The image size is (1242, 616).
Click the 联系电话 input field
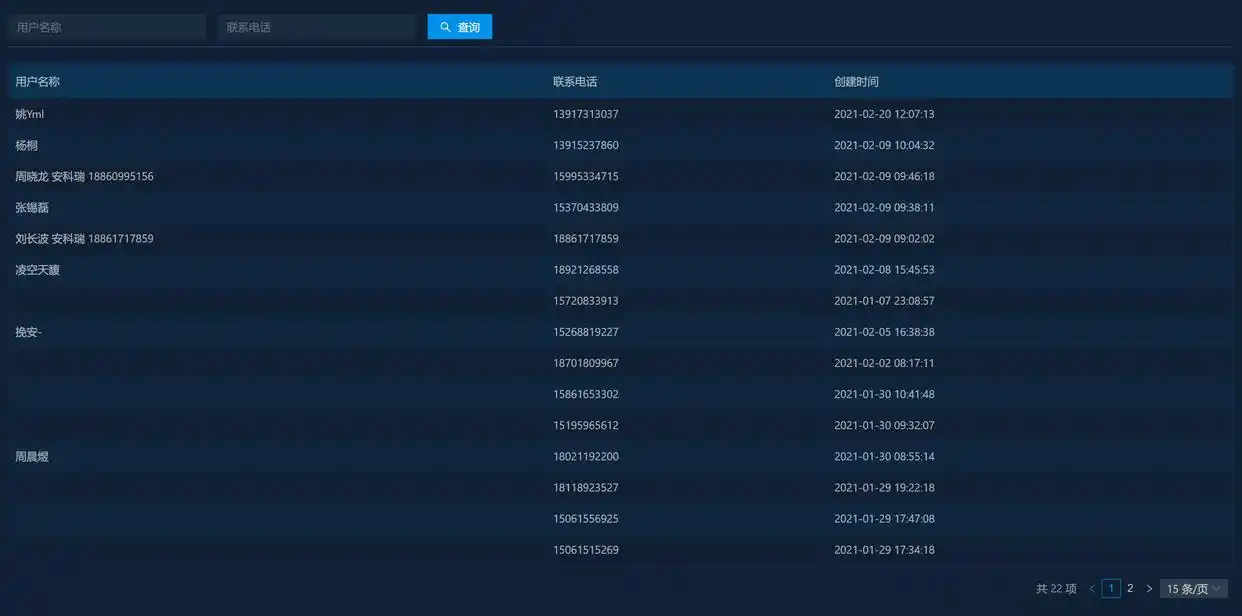316,27
